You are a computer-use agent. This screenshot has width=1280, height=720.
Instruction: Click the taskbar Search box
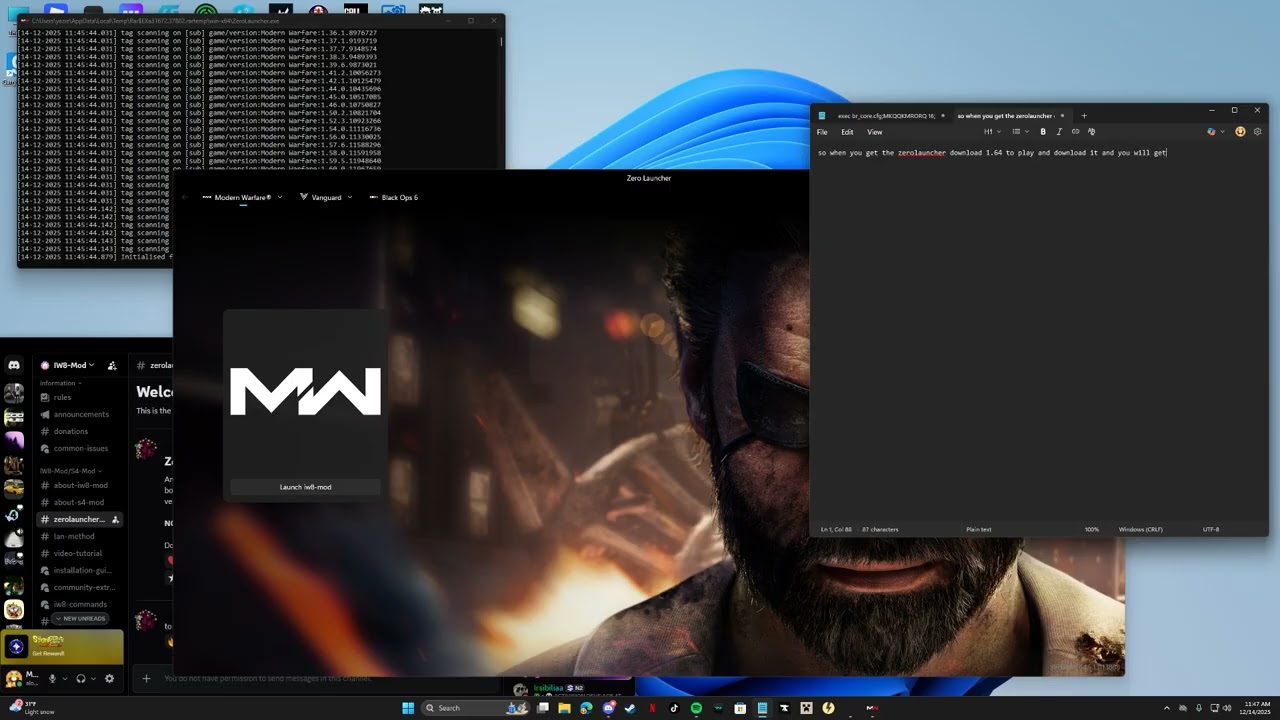475,708
